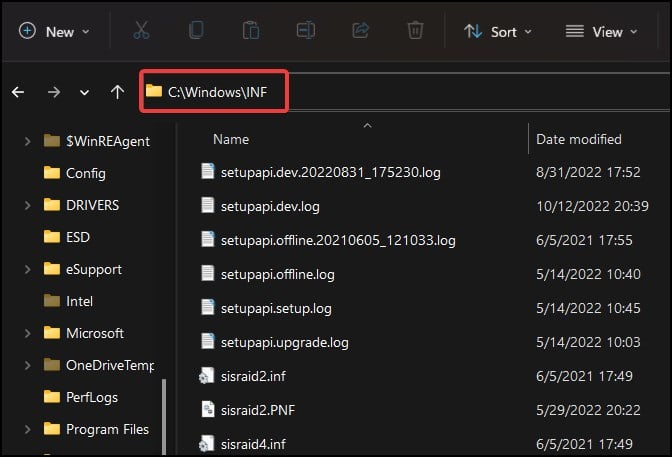
Task: Select the setupapi.upgrade.log file
Action: coord(285,343)
